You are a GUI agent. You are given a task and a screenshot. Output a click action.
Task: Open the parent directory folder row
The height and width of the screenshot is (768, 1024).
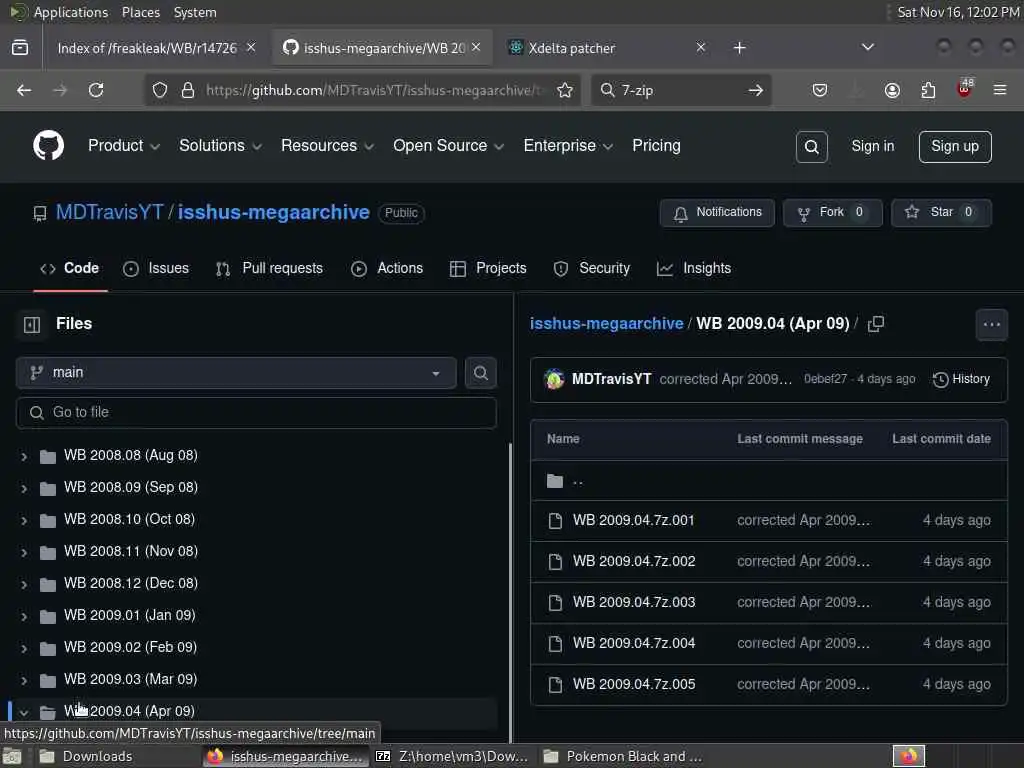pyautogui.click(x=769, y=481)
